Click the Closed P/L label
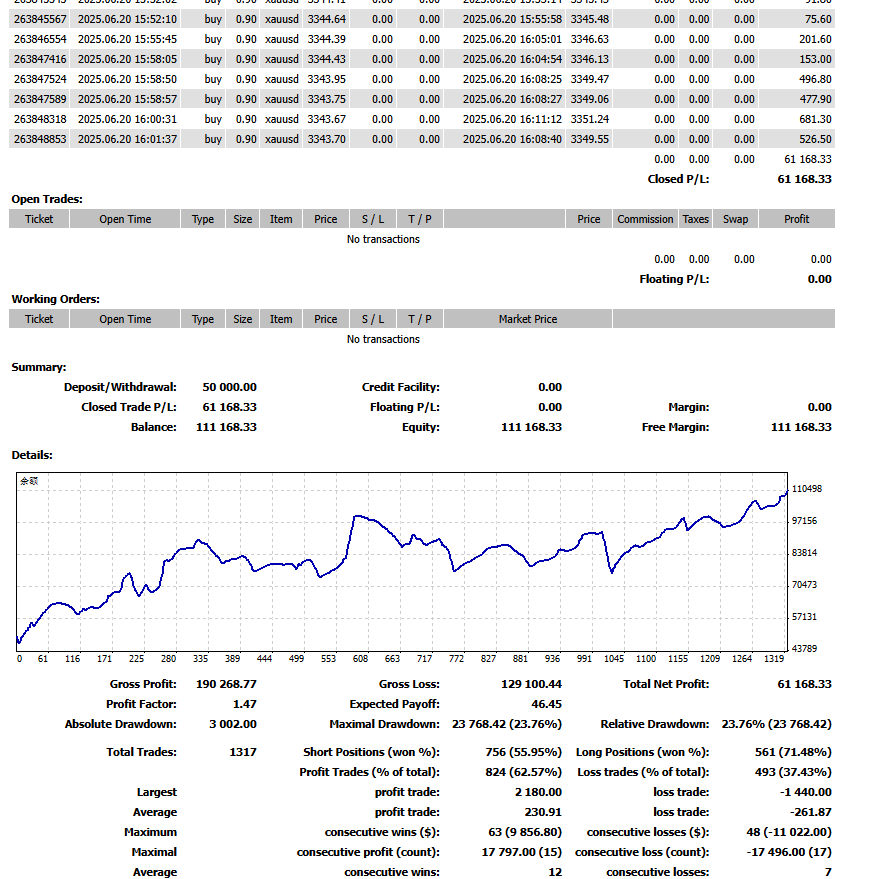Viewport: 869px width, 879px height. click(x=678, y=179)
